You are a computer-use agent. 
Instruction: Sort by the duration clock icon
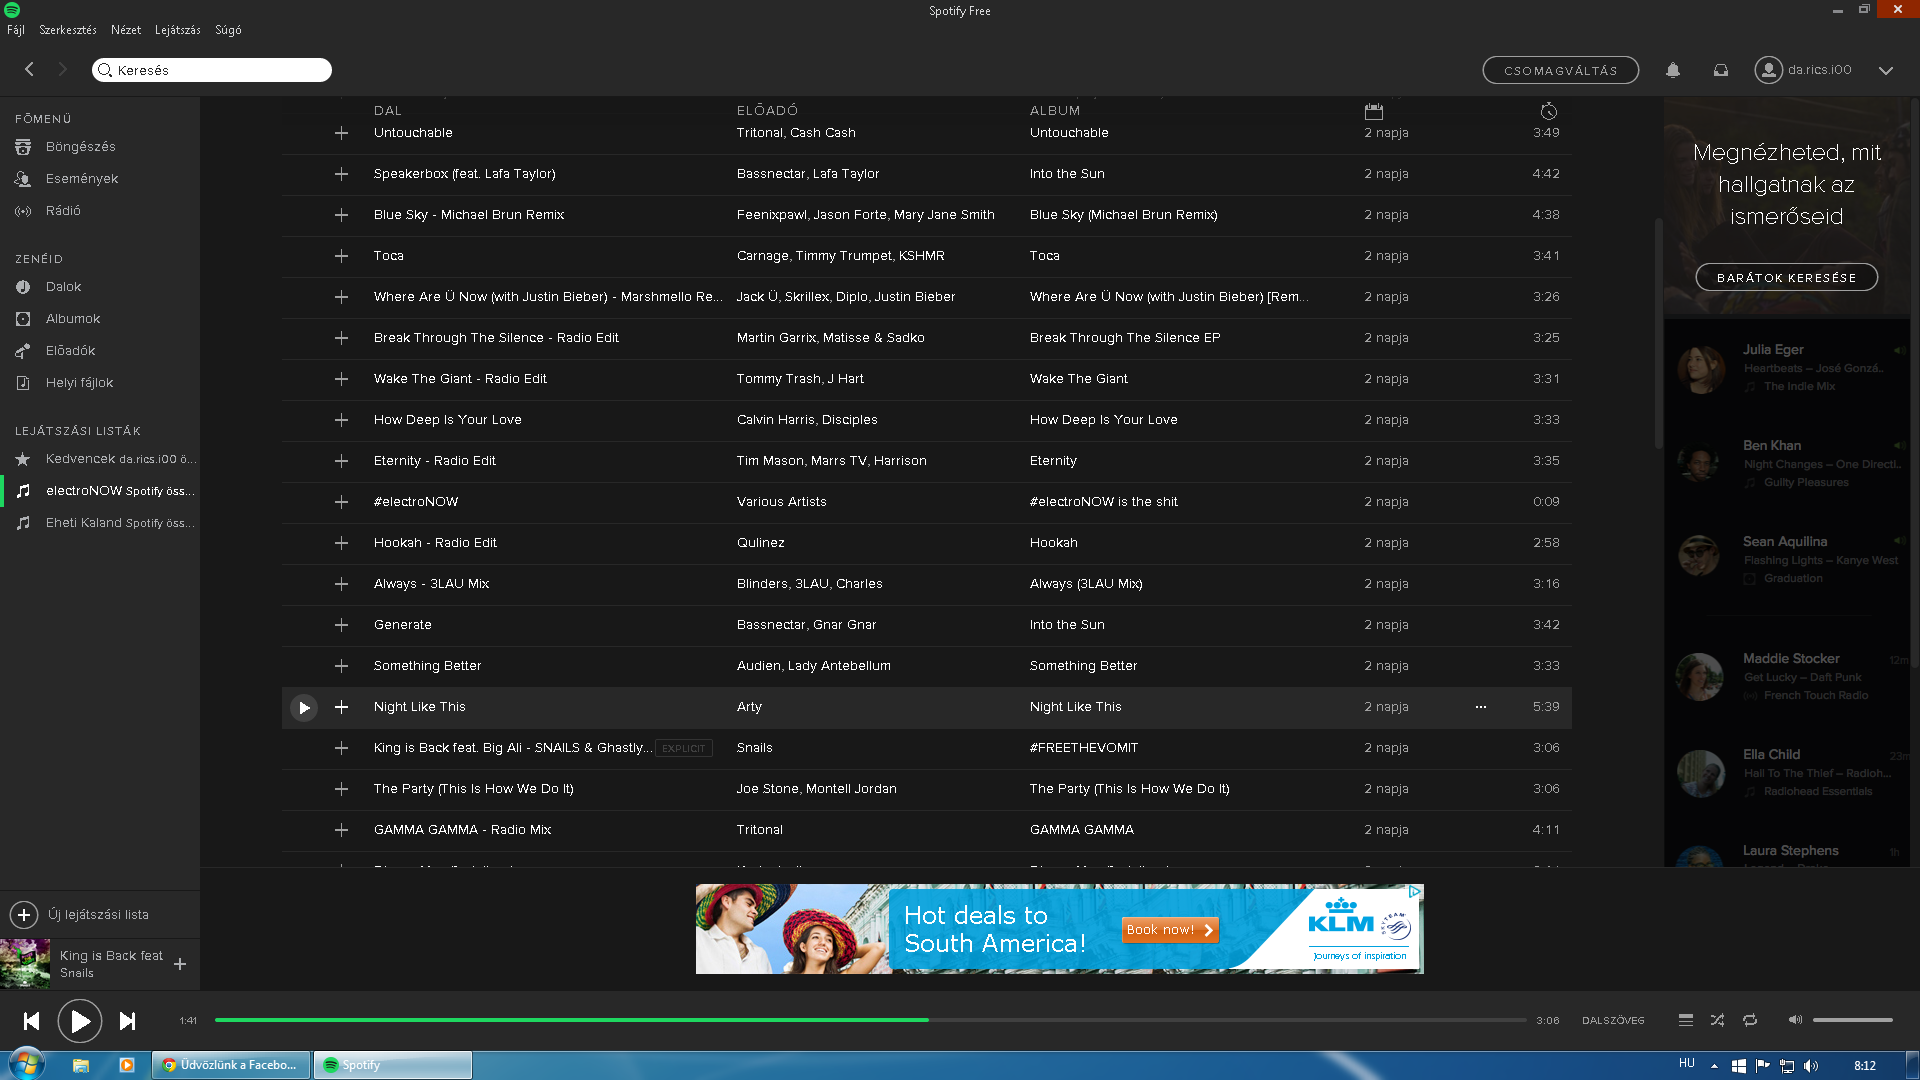pos(1548,111)
